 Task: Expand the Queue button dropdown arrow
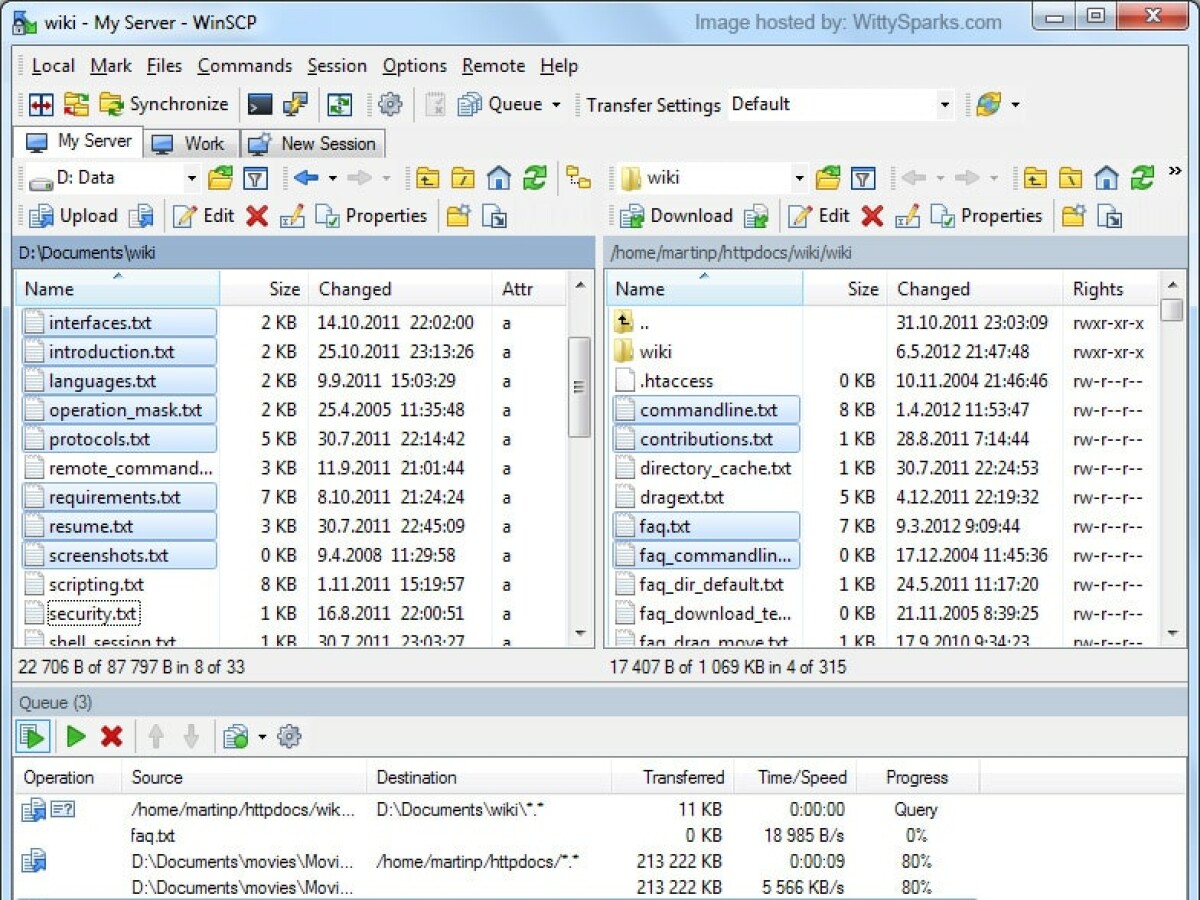(x=556, y=104)
